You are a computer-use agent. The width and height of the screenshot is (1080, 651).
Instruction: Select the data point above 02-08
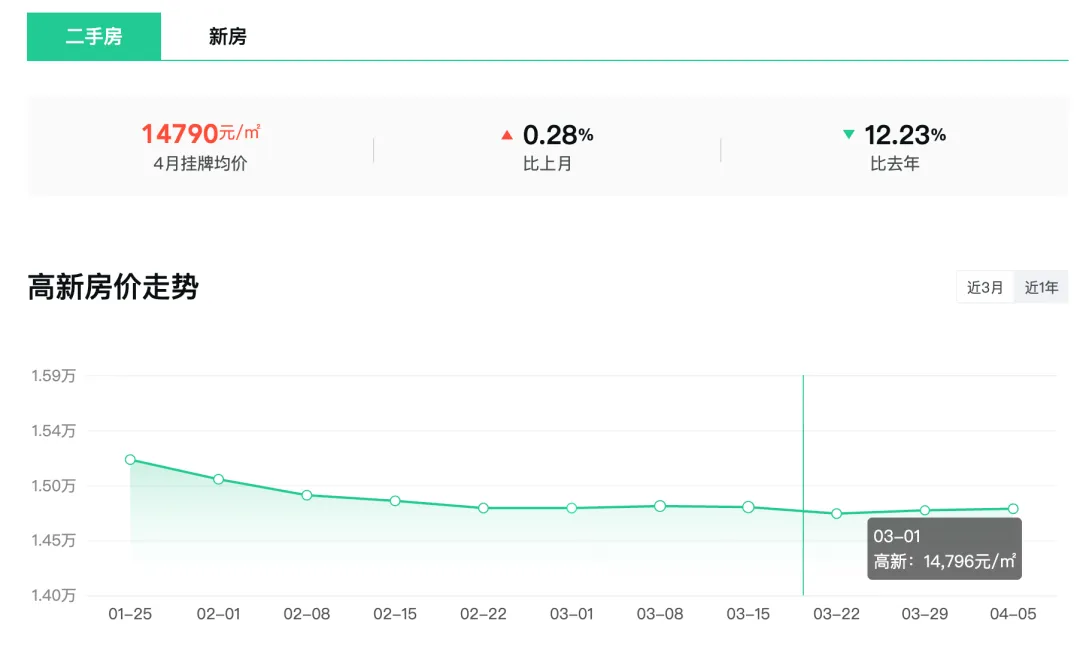coord(307,495)
